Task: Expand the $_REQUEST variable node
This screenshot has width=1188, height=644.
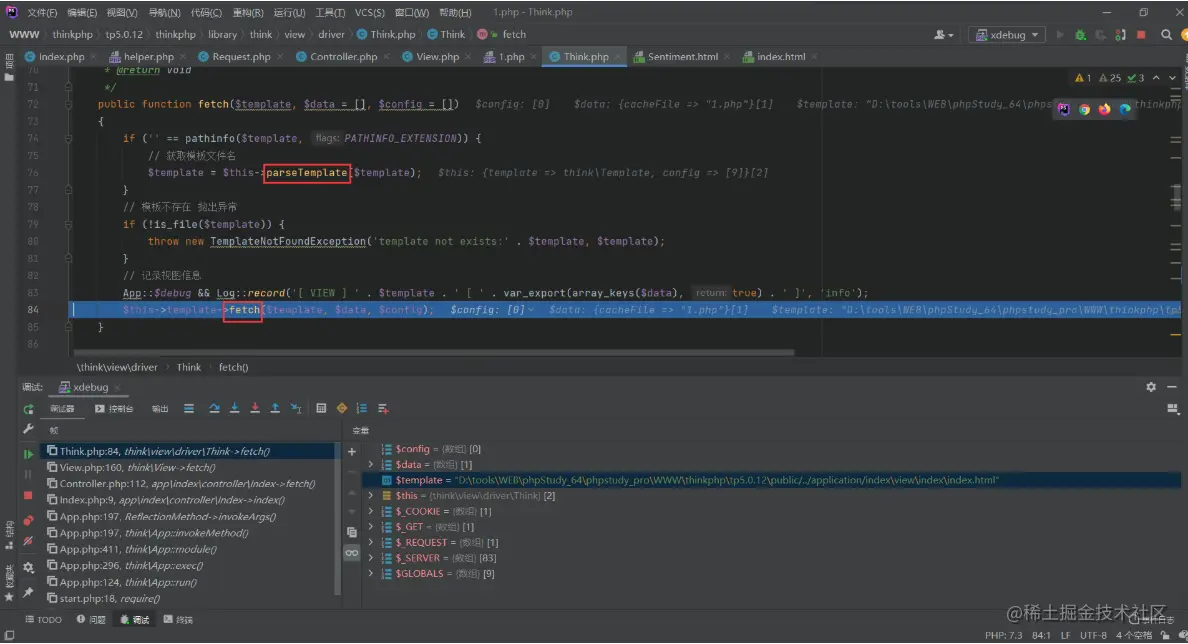Action: pos(370,542)
